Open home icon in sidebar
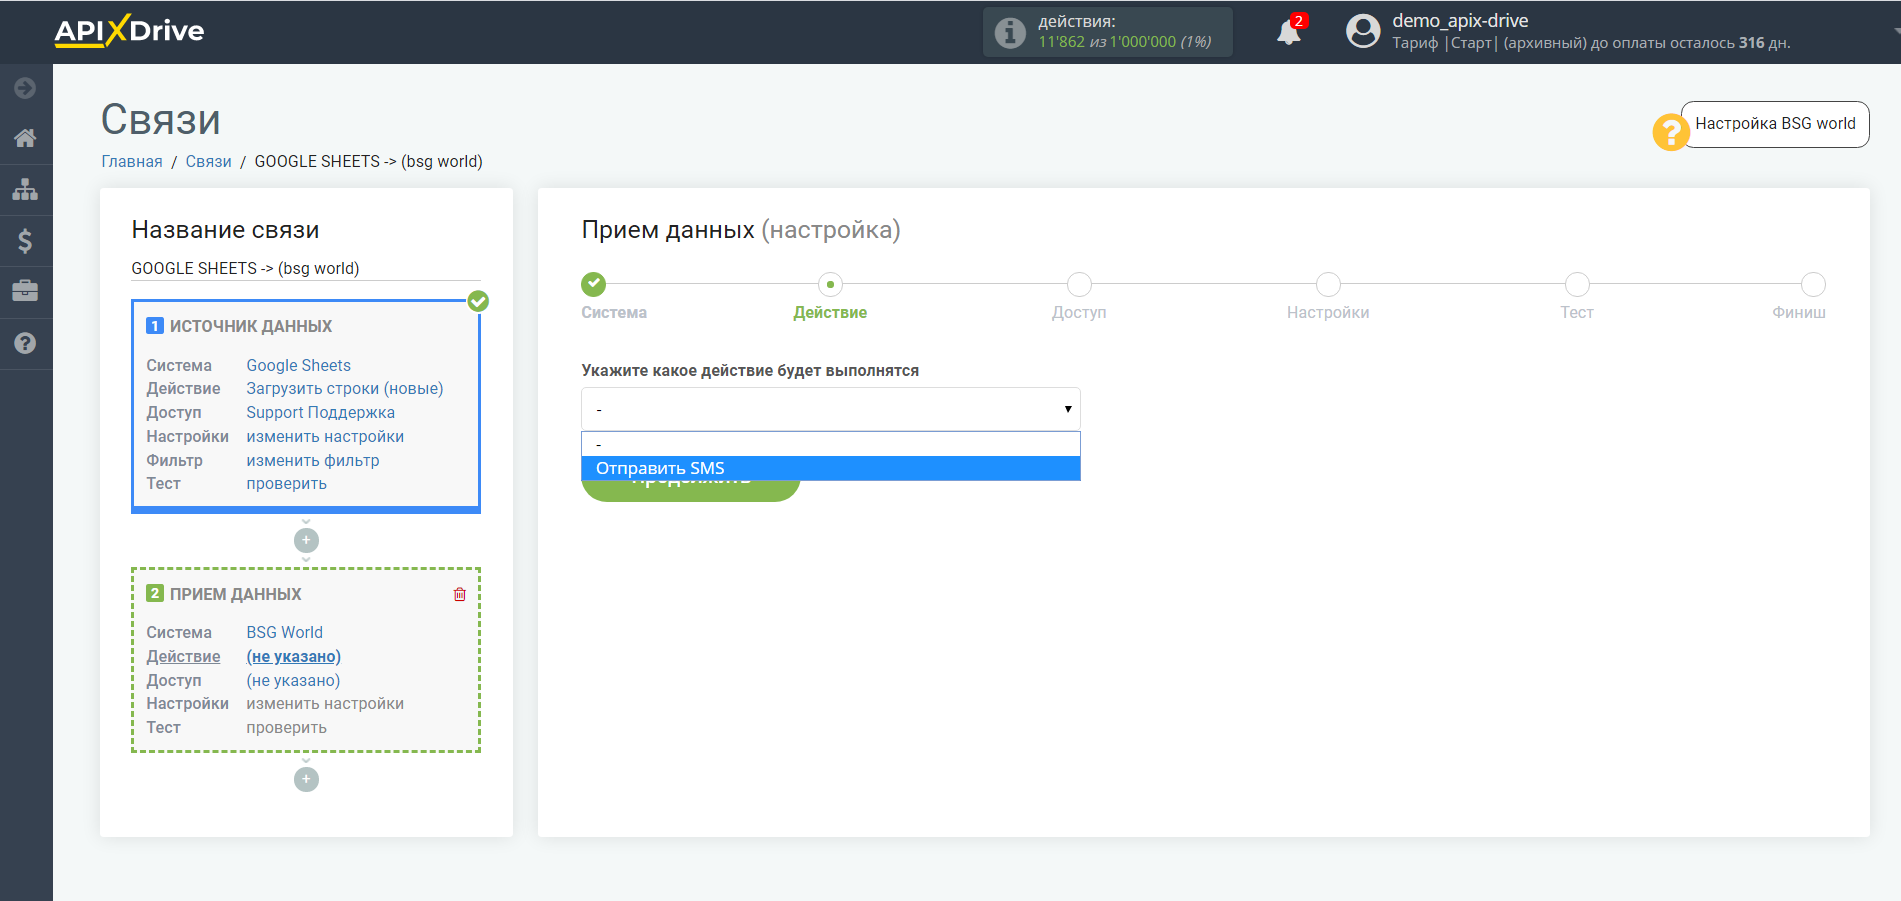The image size is (1901, 901). pos(25,138)
